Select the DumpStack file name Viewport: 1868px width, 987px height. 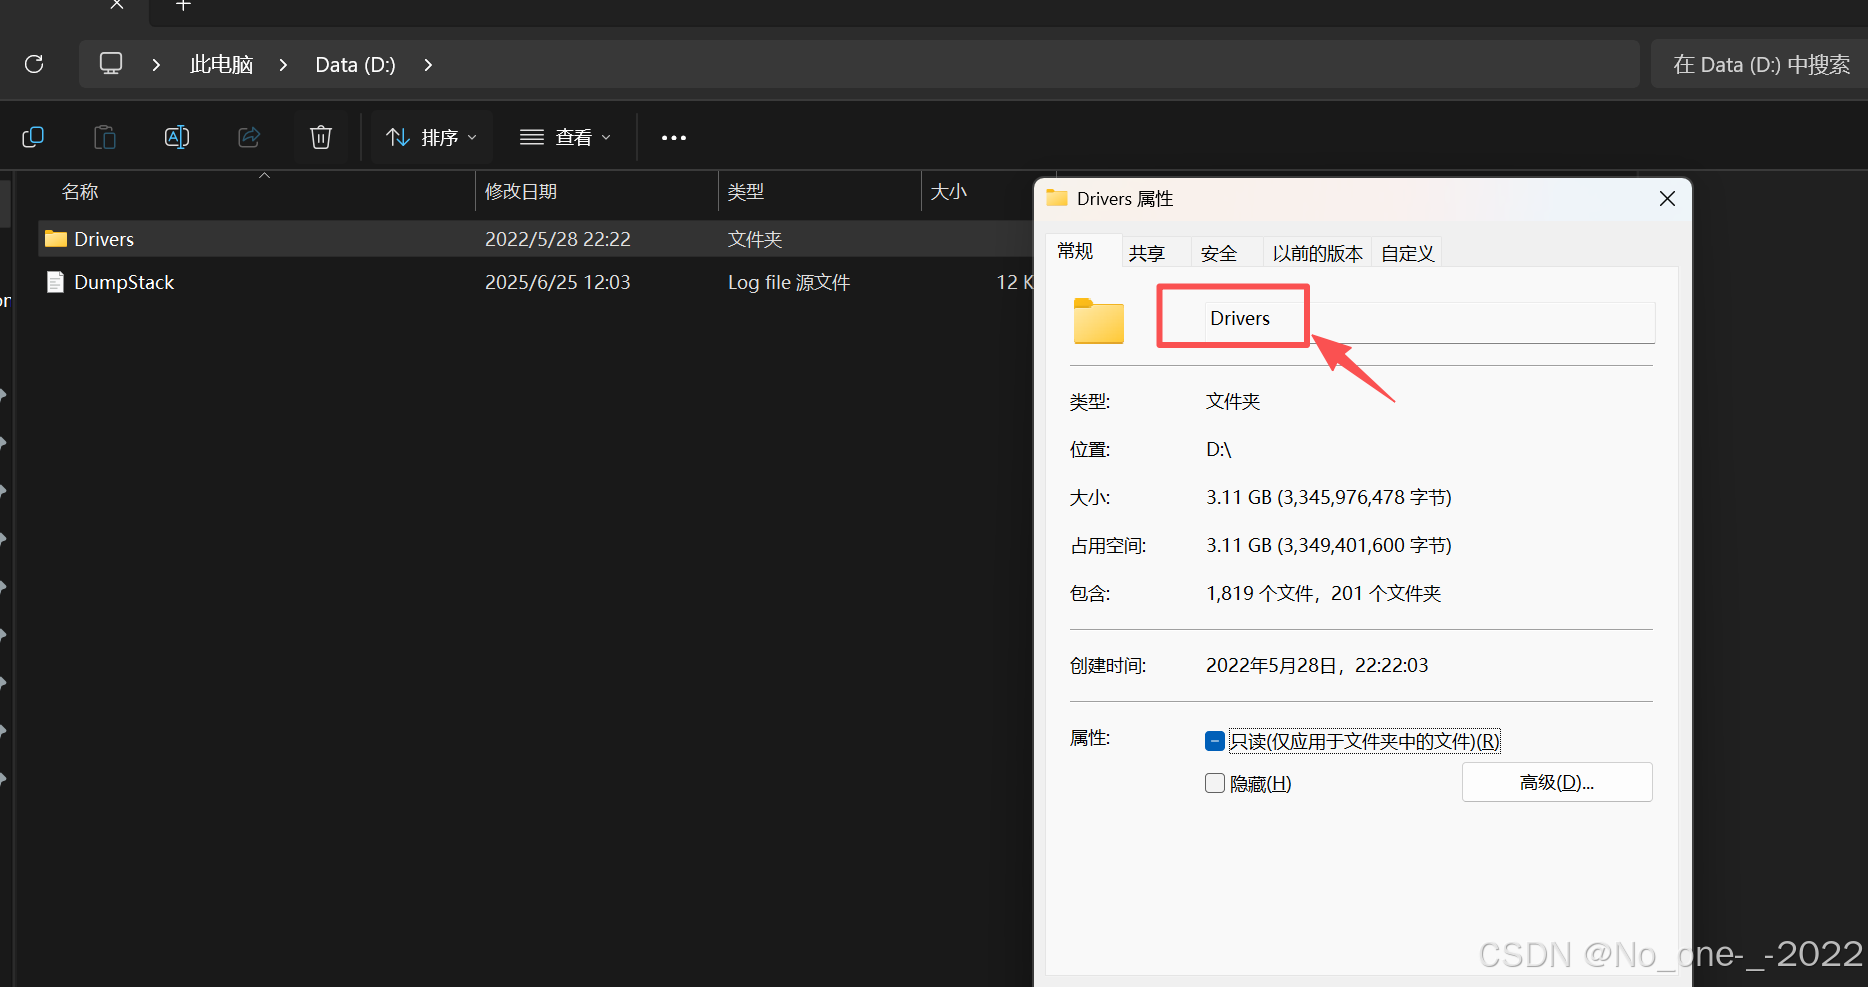pyautogui.click(x=124, y=282)
